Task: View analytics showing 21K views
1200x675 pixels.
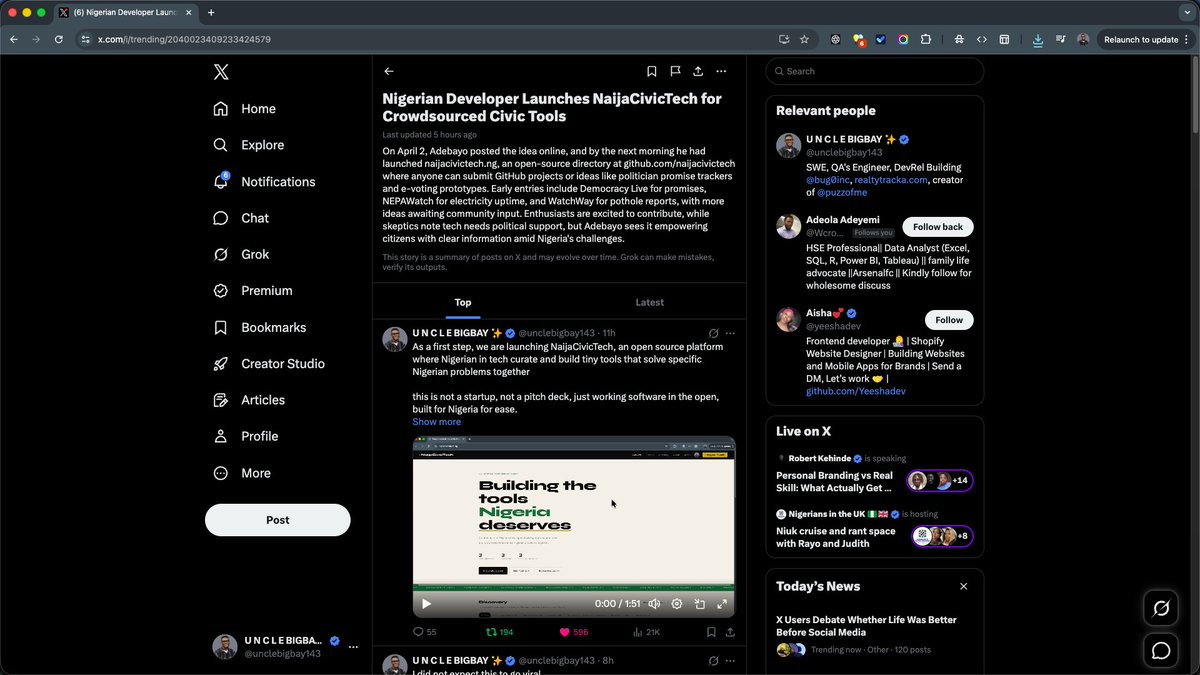Action: click(647, 632)
